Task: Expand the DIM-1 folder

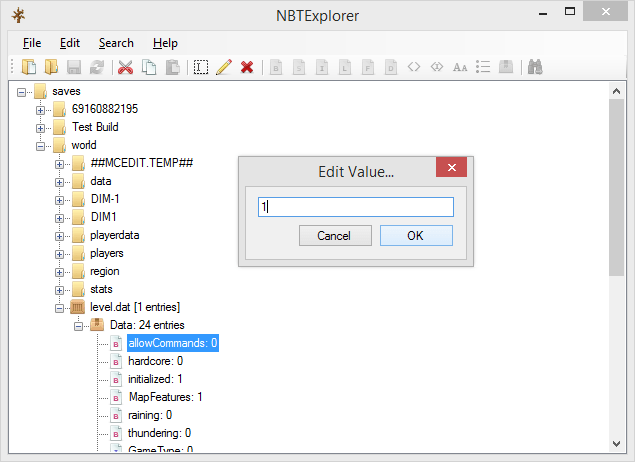Action: tap(59, 200)
